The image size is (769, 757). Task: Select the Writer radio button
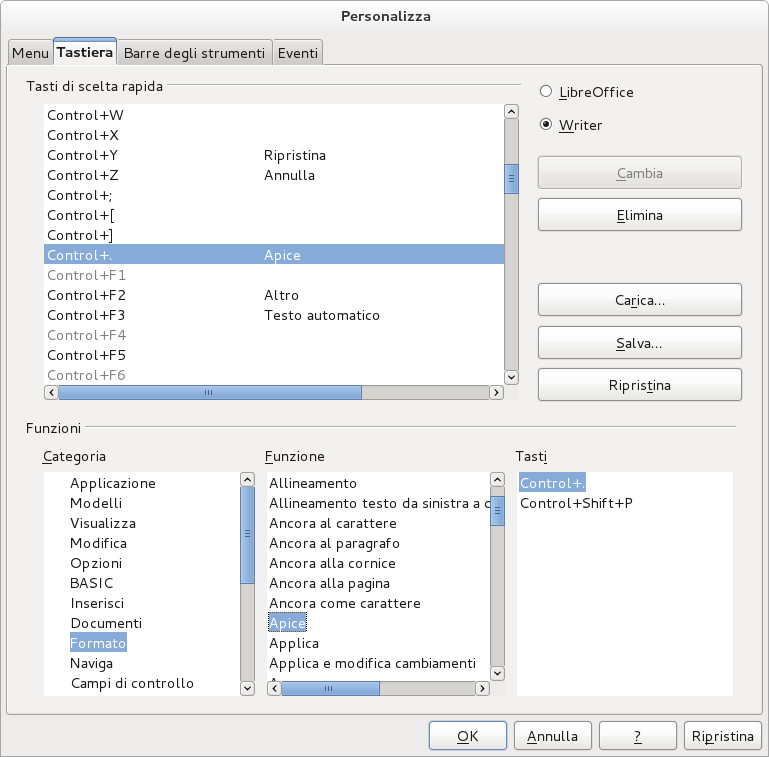point(546,125)
